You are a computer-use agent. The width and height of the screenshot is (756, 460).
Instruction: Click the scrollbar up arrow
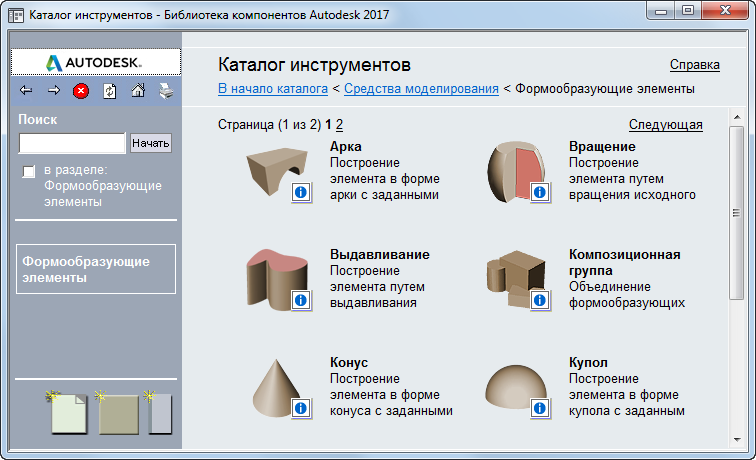[737, 117]
